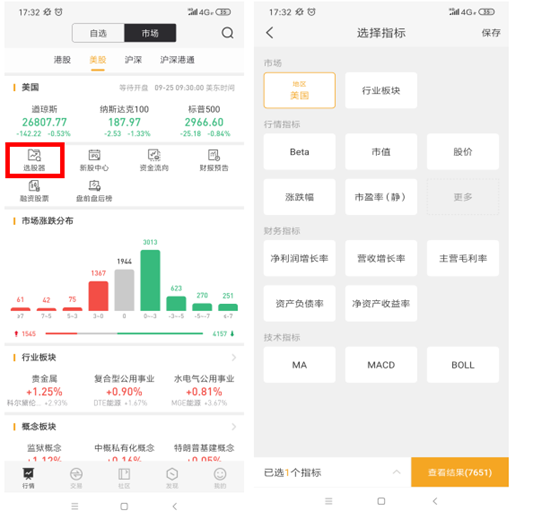Open the 盘前盘后榜 pre/after-market ranking icon

[x=94, y=191]
